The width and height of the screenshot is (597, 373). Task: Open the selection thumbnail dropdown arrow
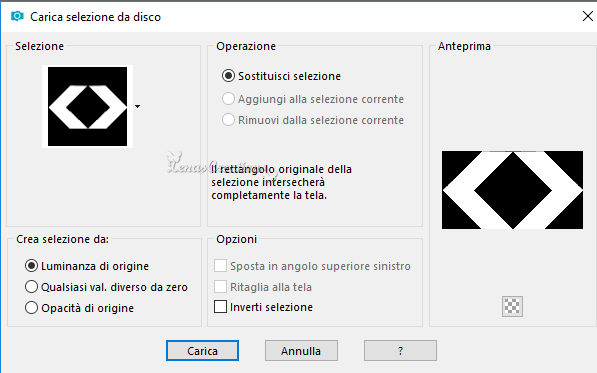click(x=137, y=106)
